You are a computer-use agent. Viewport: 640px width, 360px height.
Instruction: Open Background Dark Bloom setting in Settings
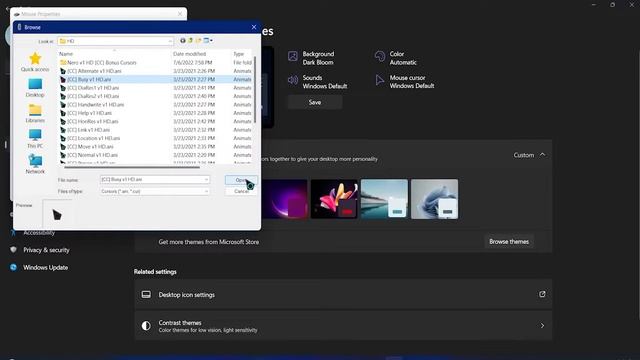(x=312, y=58)
